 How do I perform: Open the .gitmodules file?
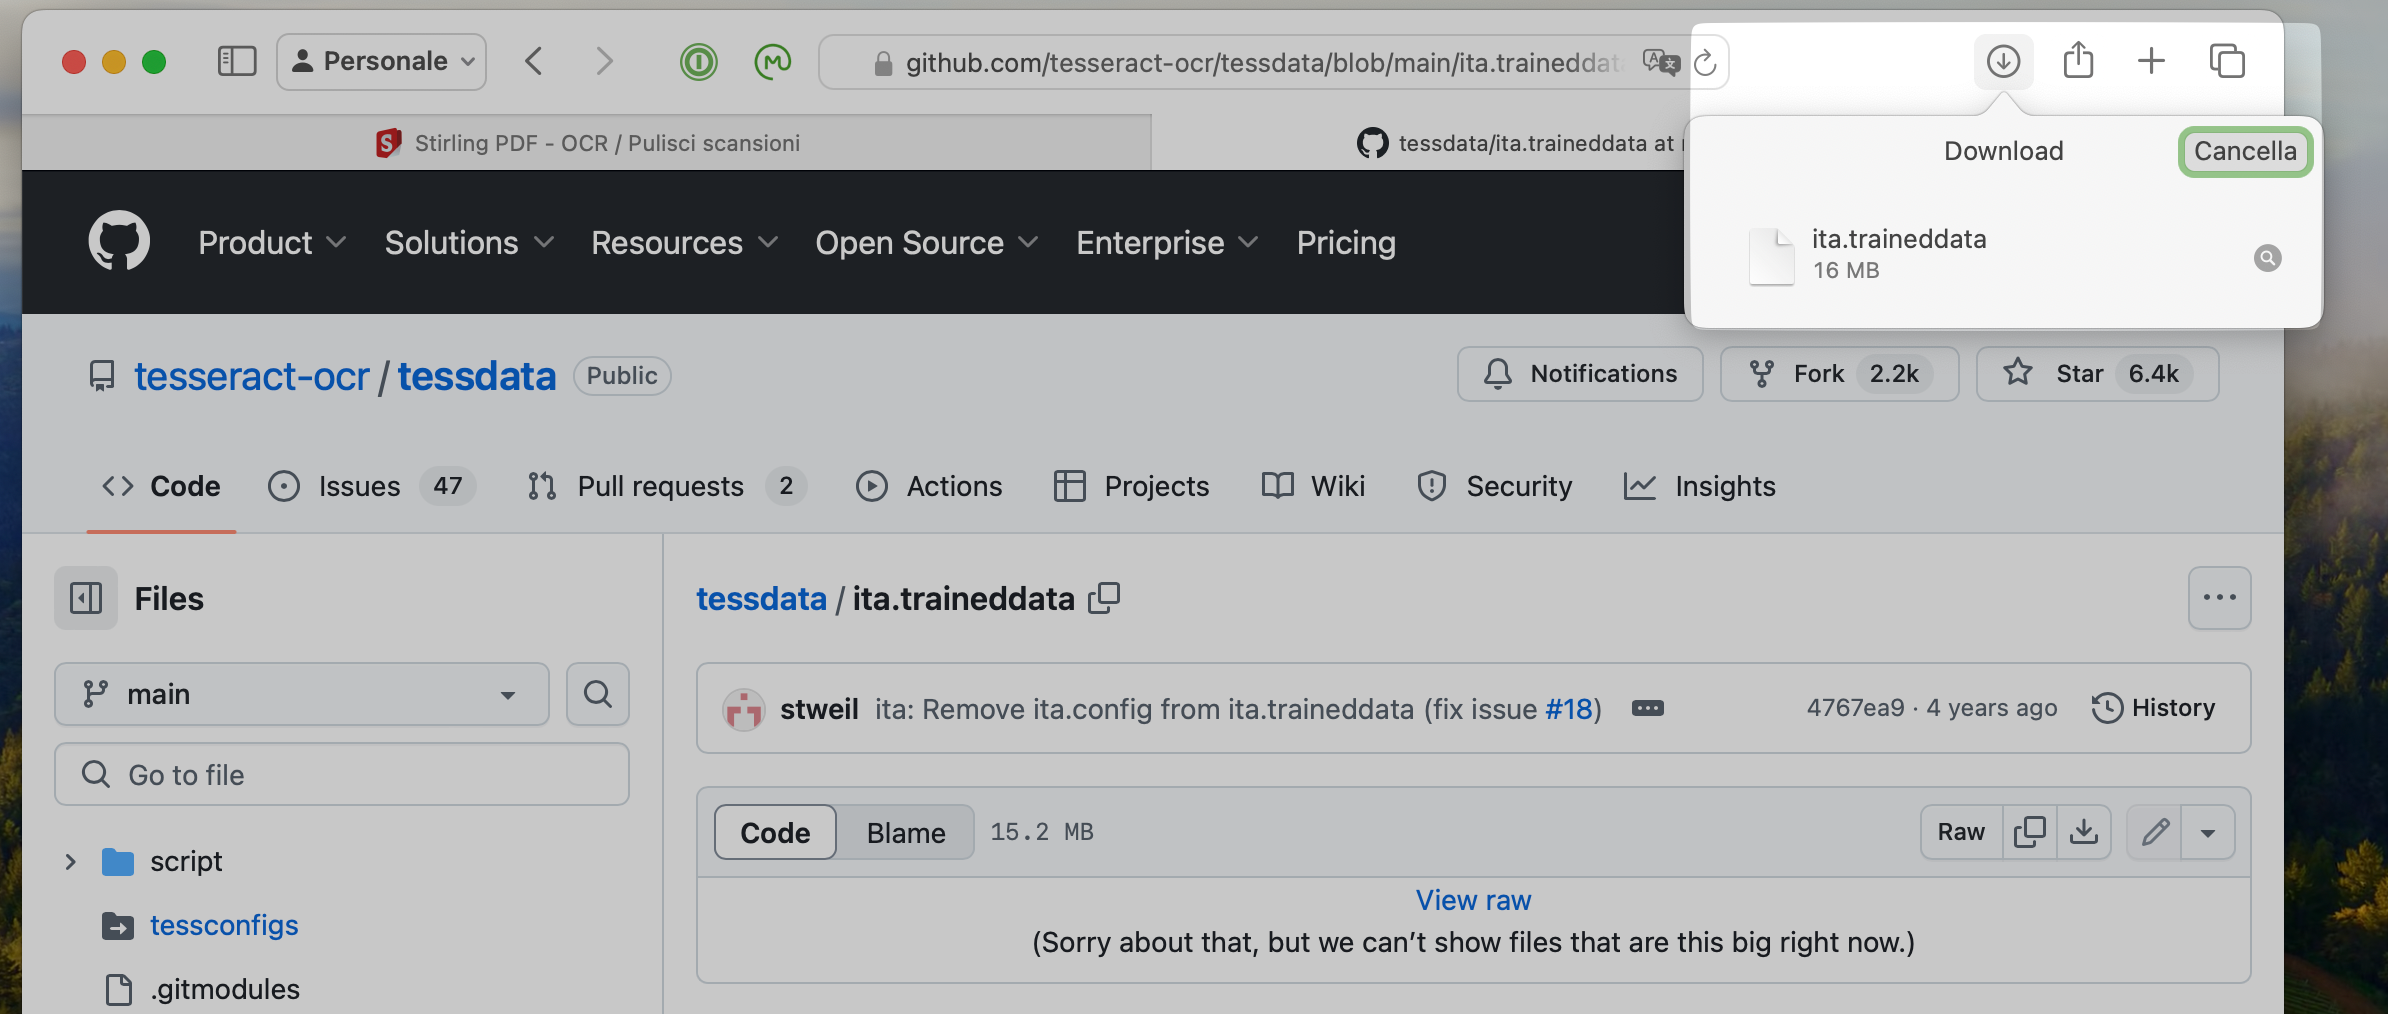[x=225, y=989]
